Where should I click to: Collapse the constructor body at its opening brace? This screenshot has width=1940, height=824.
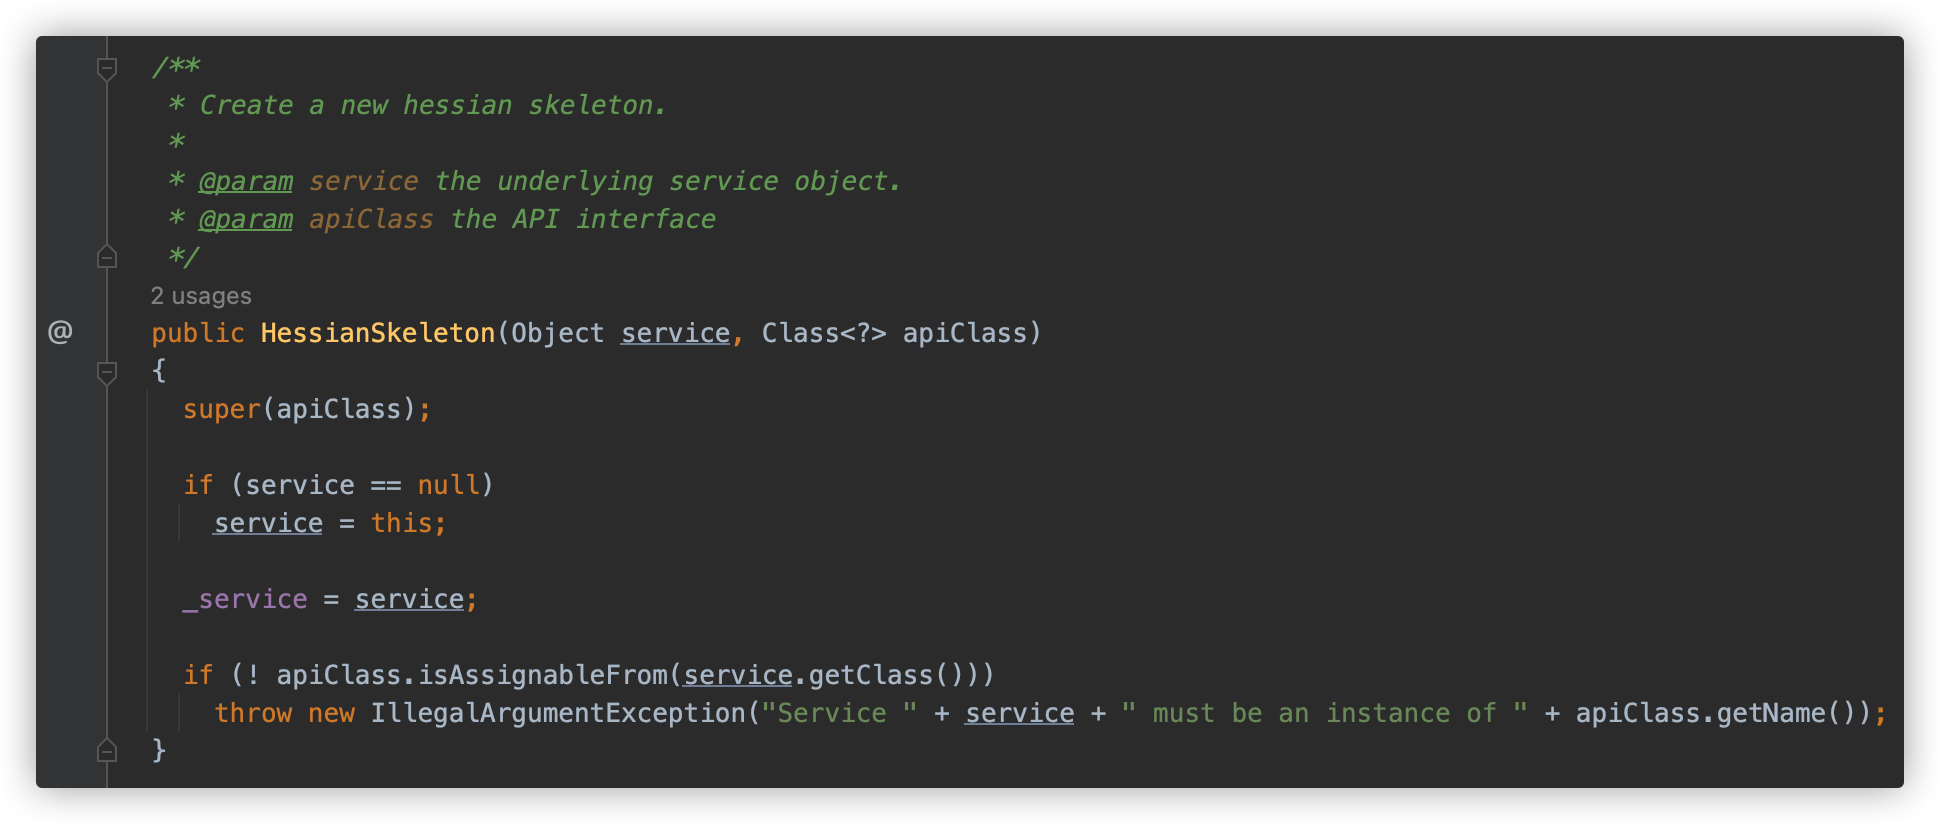click(x=107, y=372)
